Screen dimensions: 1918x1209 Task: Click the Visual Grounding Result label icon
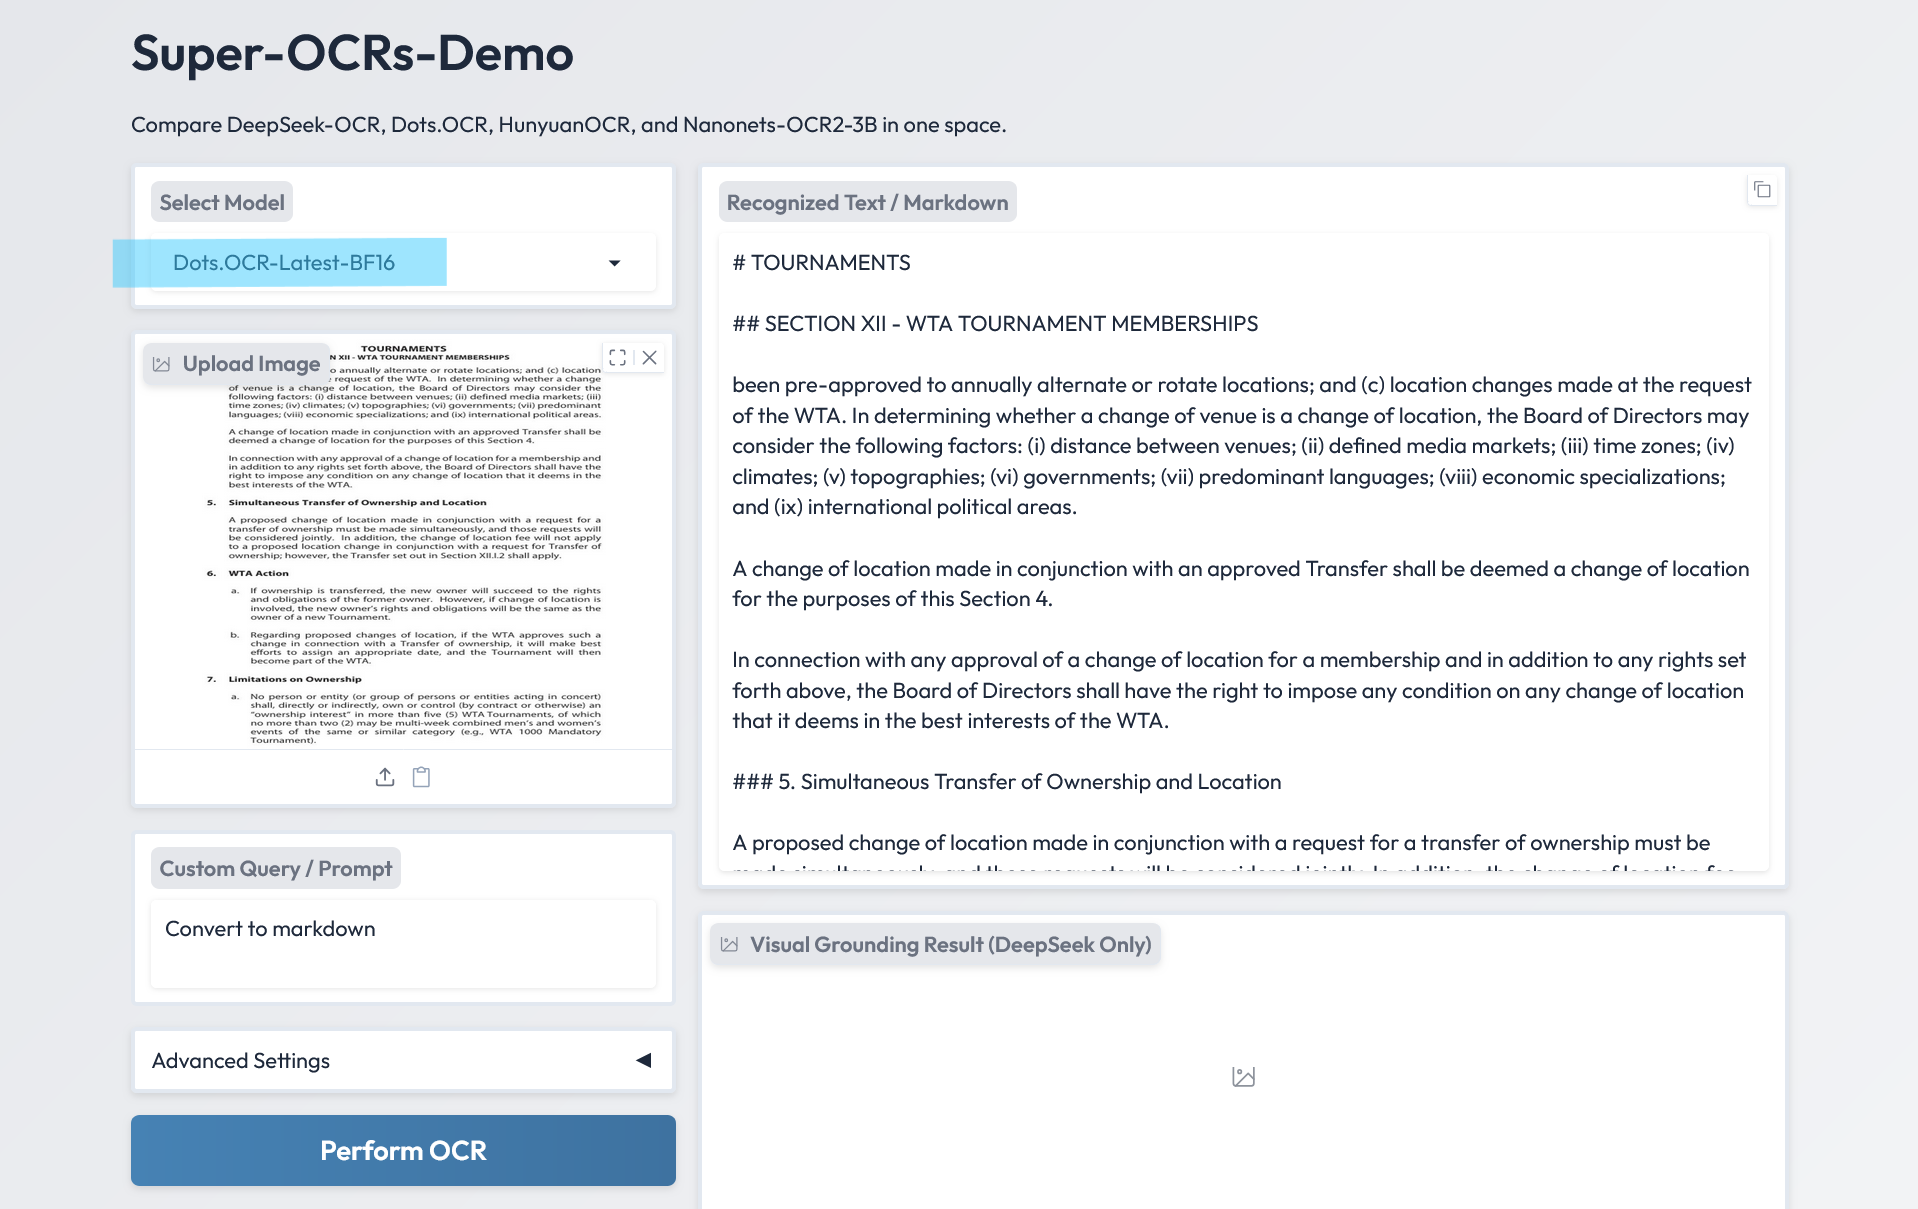(730, 945)
